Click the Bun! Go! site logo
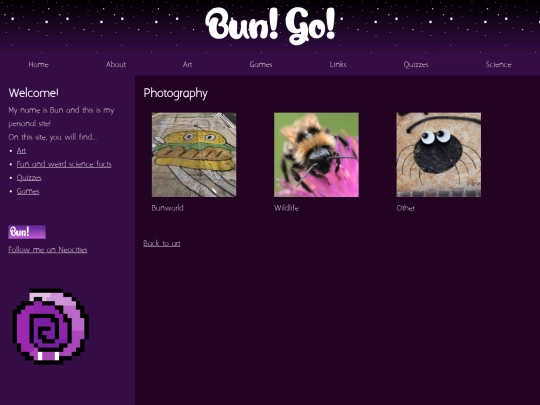The image size is (540, 405). 270,25
